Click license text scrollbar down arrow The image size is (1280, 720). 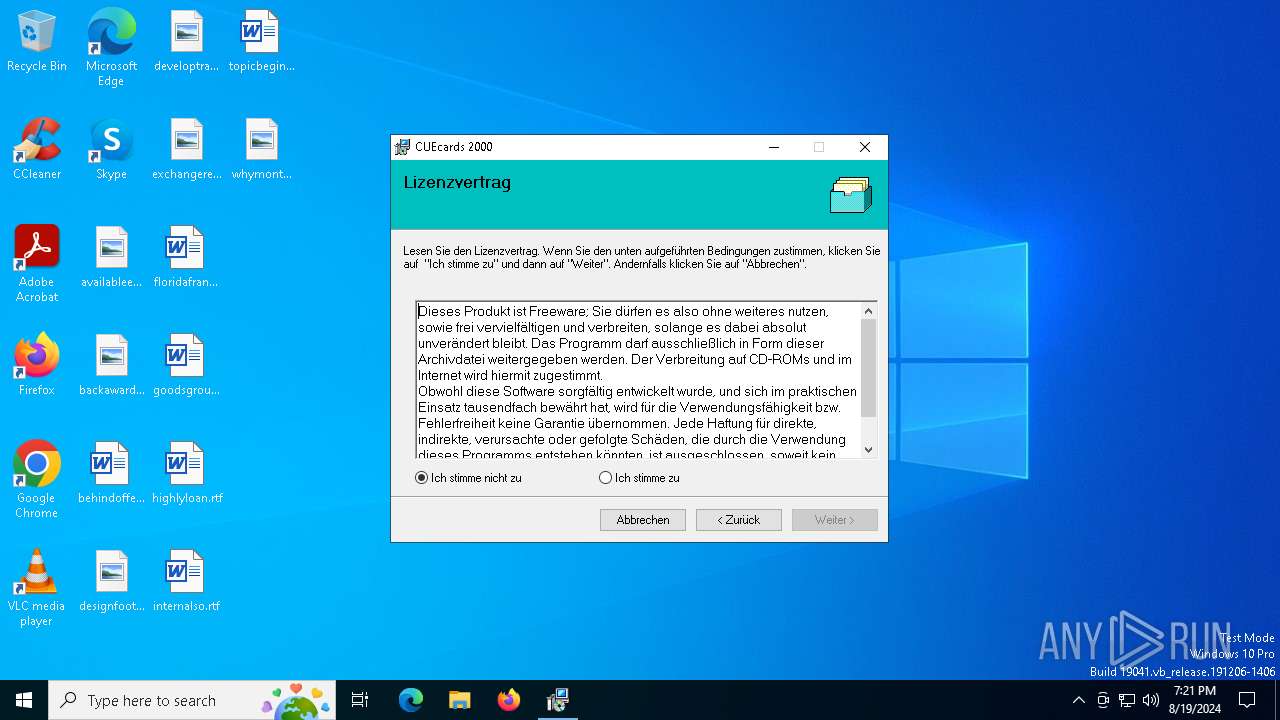click(x=868, y=449)
